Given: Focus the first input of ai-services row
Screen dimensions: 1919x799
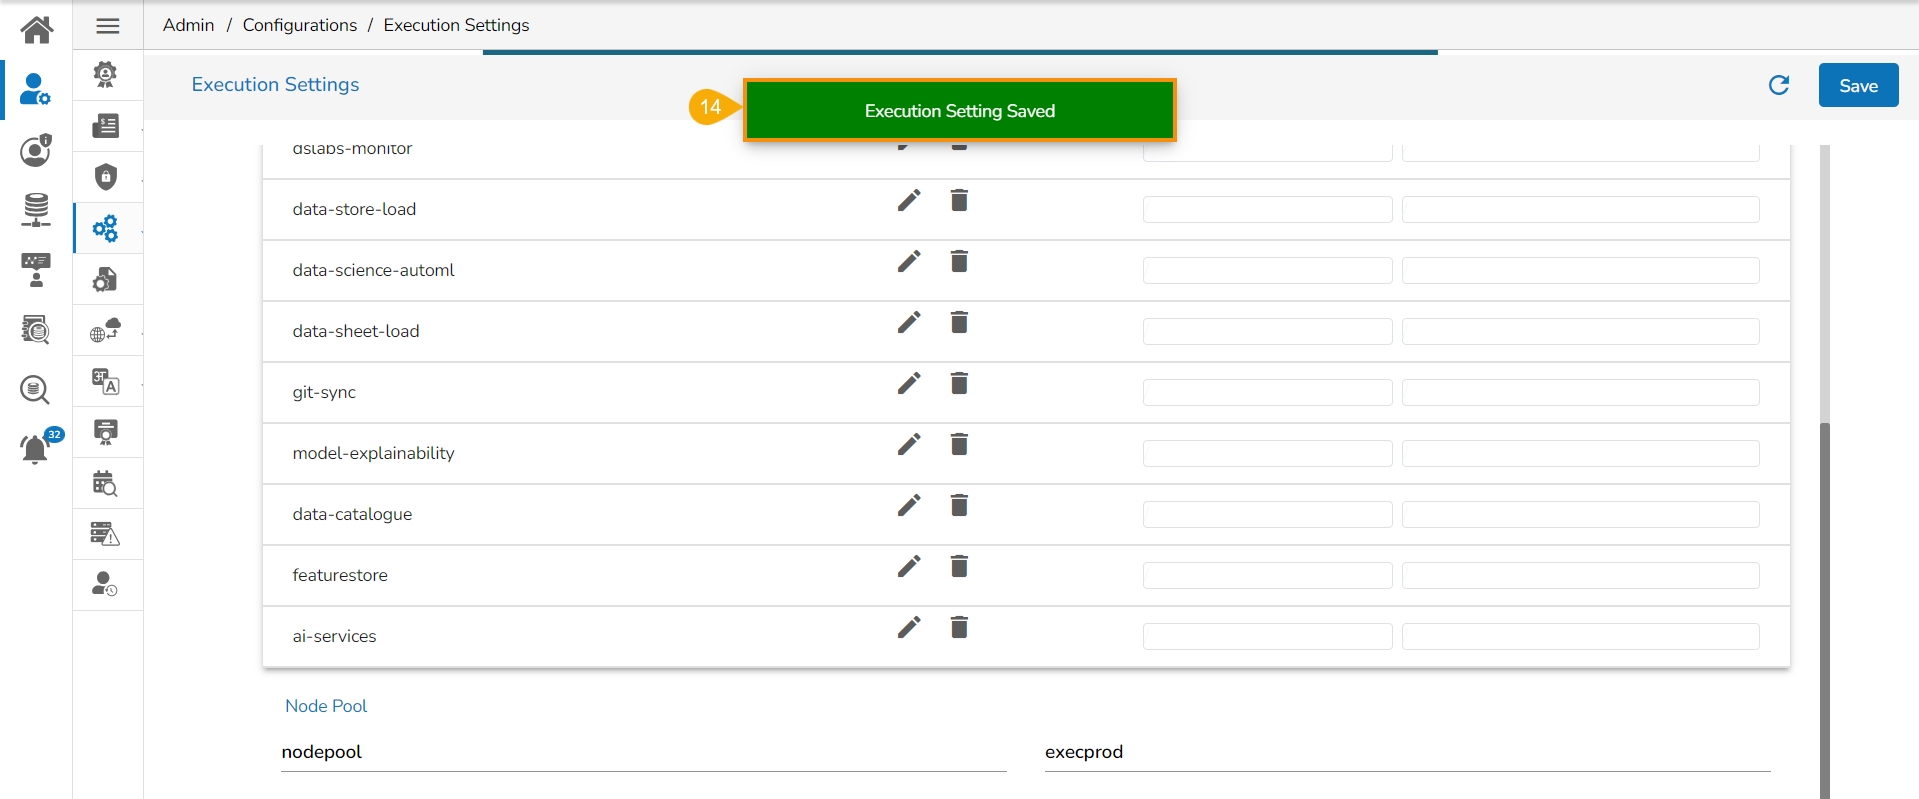Looking at the screenshot, I should [1268, 637].
